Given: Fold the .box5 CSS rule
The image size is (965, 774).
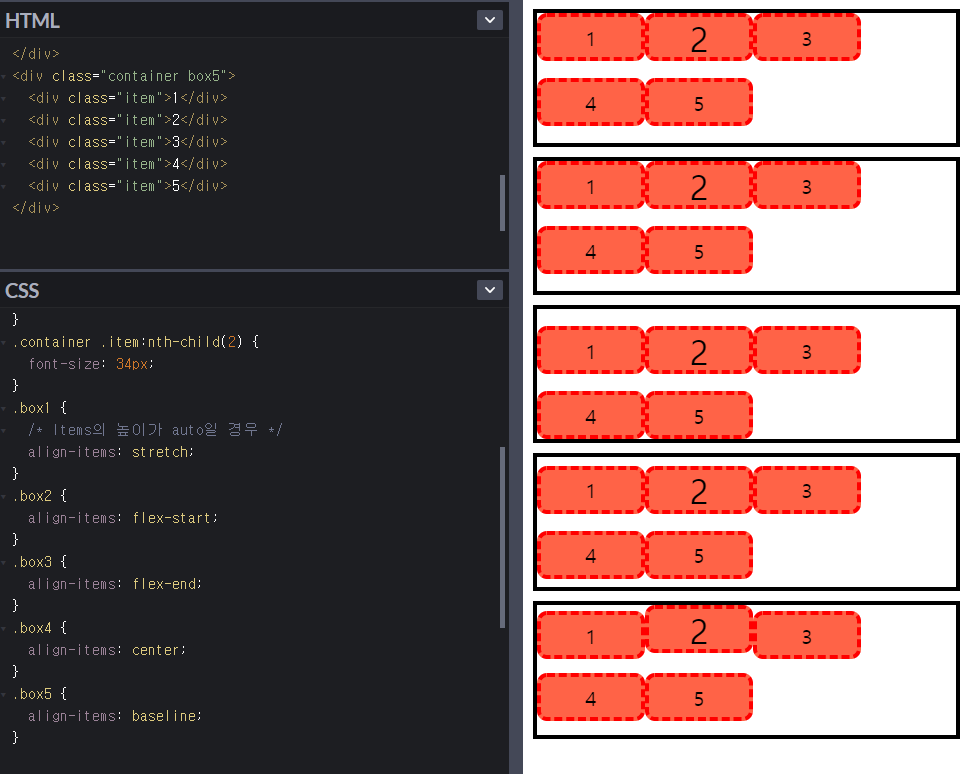Looking at the screenshot, I should [x=4, y=695].
